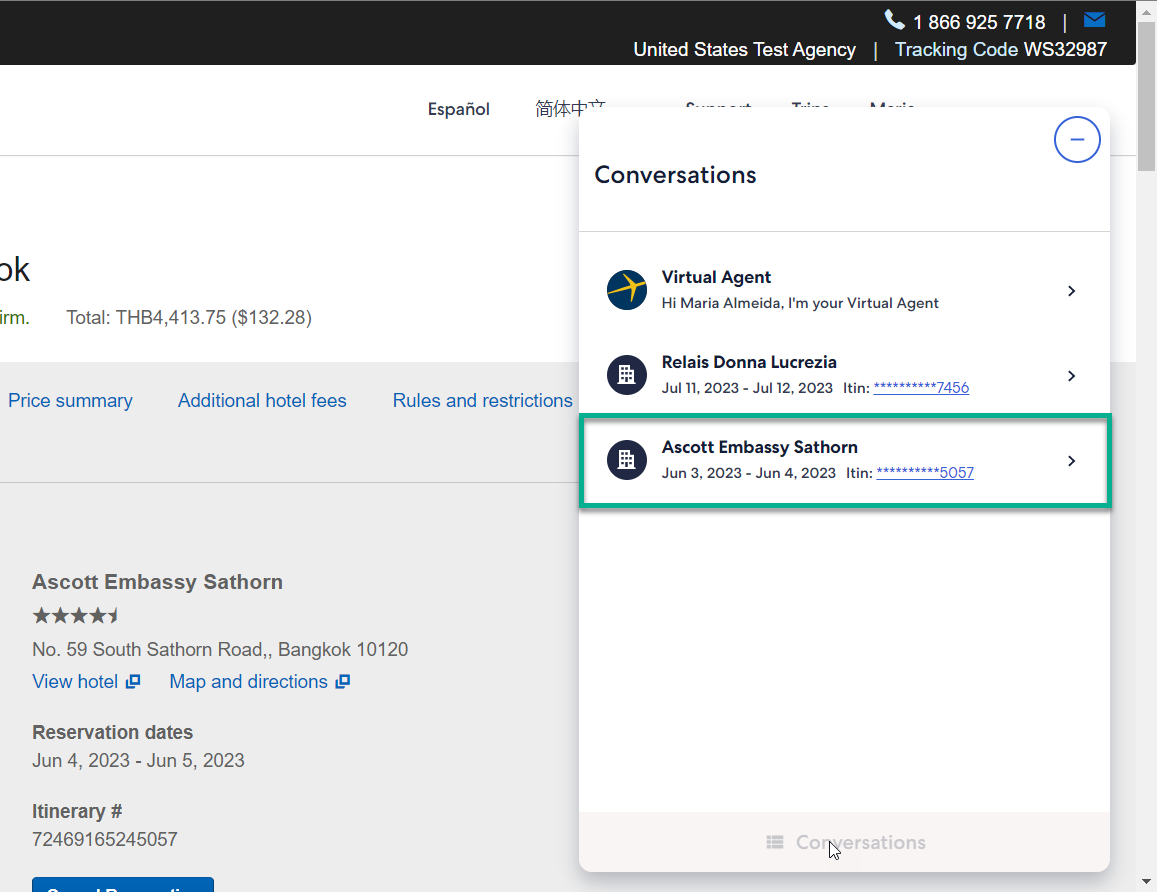Open the Relais Donna Lucrezia conversation
The width and height of the screenshot is (1157, 892).
(844, 375)
